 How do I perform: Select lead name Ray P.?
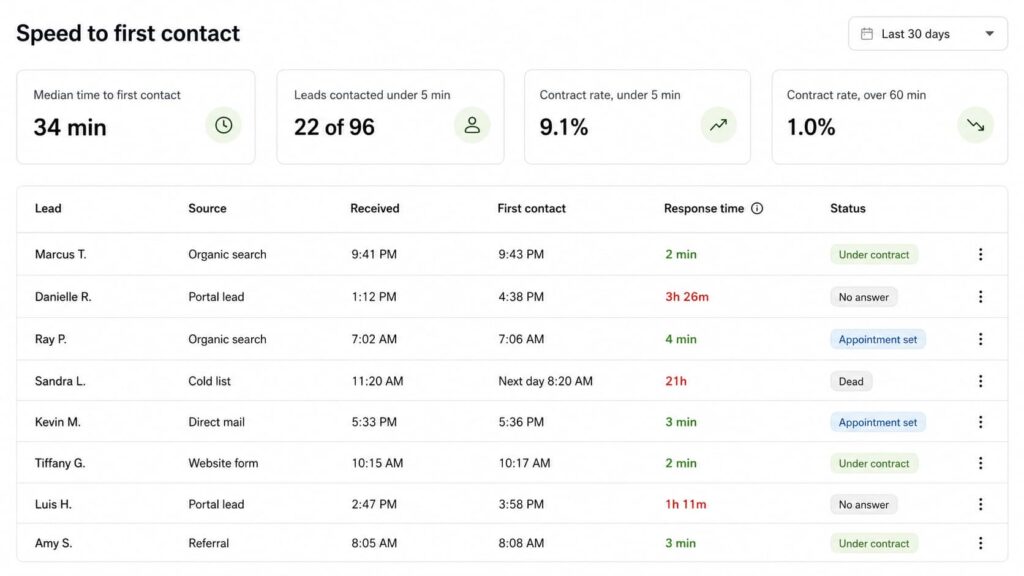tap(50, 339)
